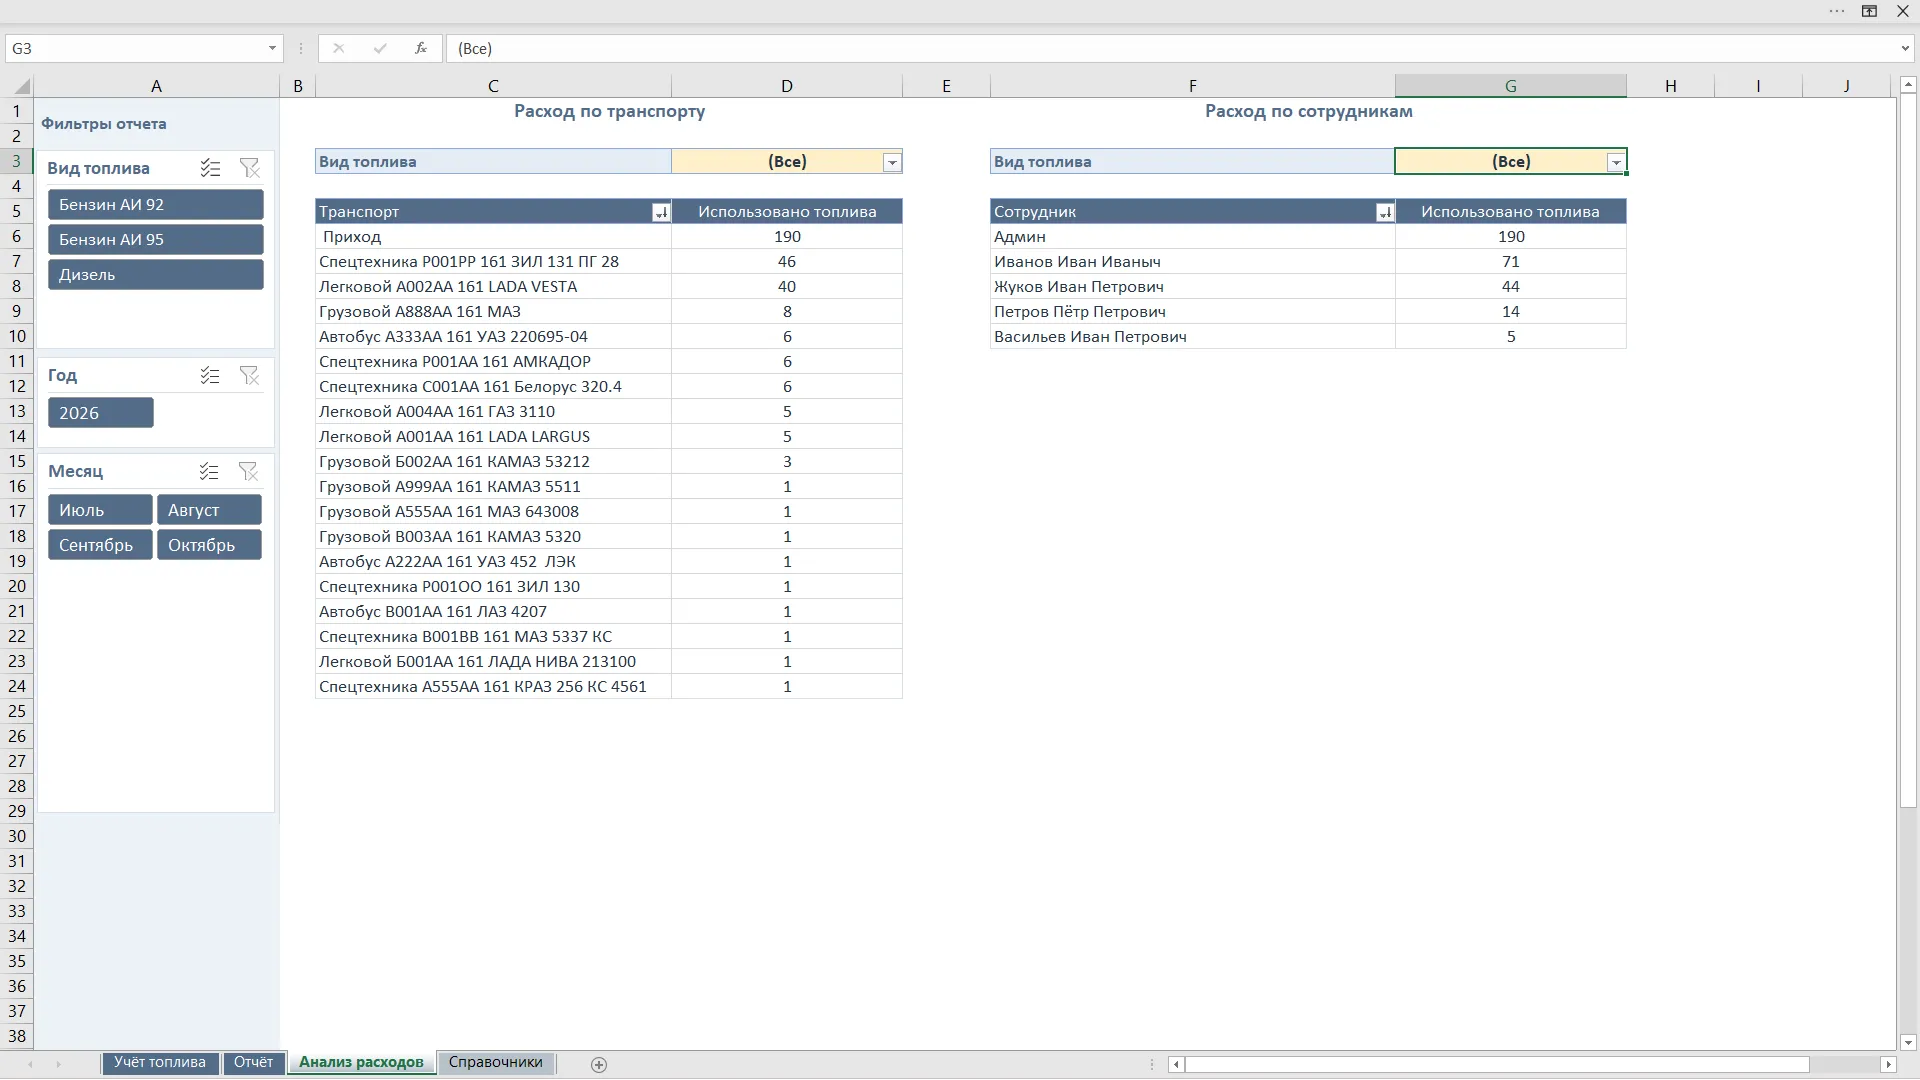
Task: Click the vertical scrollbar thumb
Action: click(x=1908, y=452)
